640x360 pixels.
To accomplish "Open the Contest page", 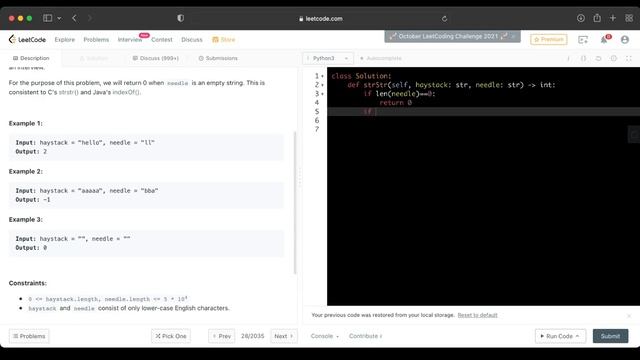I will tap(162, 40).
